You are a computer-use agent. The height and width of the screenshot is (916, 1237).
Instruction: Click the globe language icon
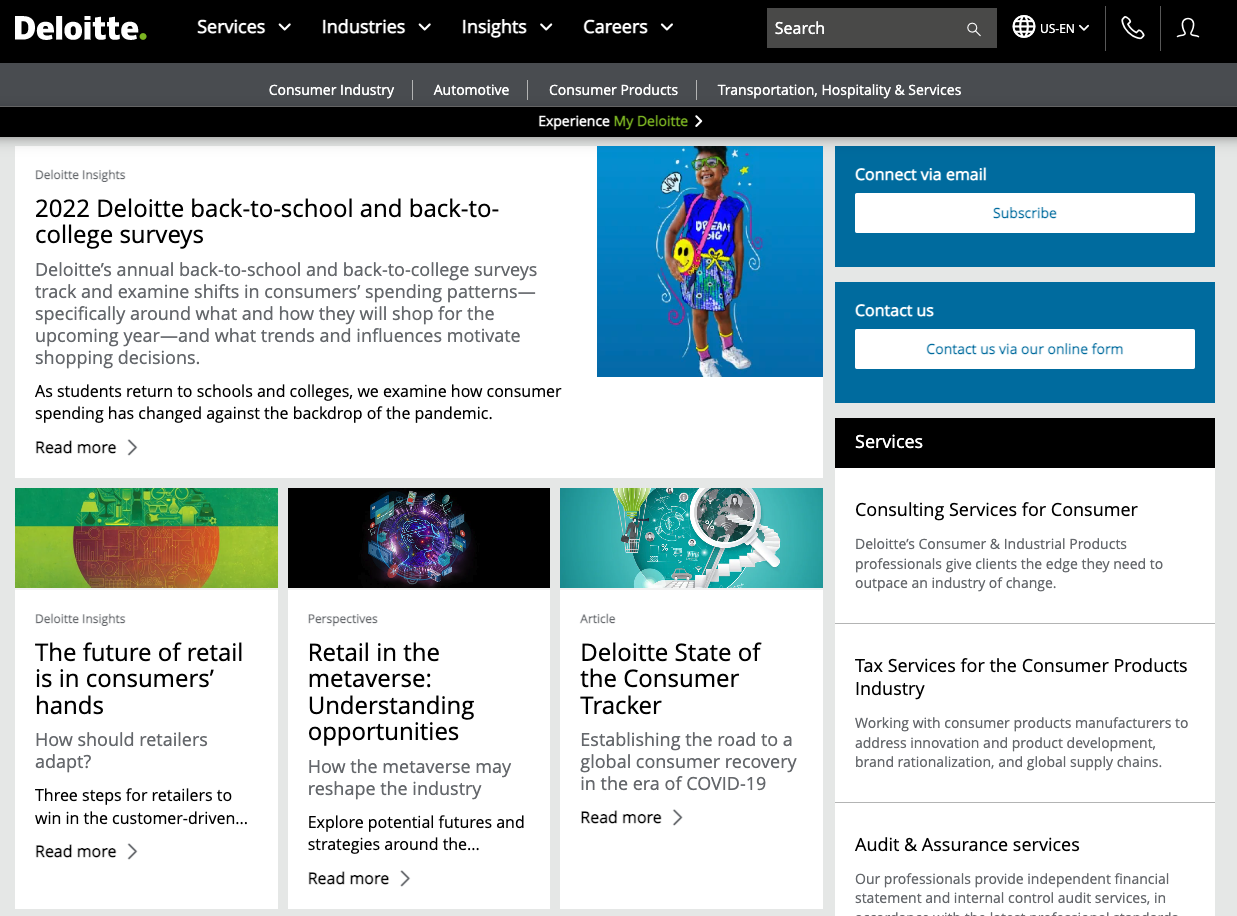(1023, 27)
